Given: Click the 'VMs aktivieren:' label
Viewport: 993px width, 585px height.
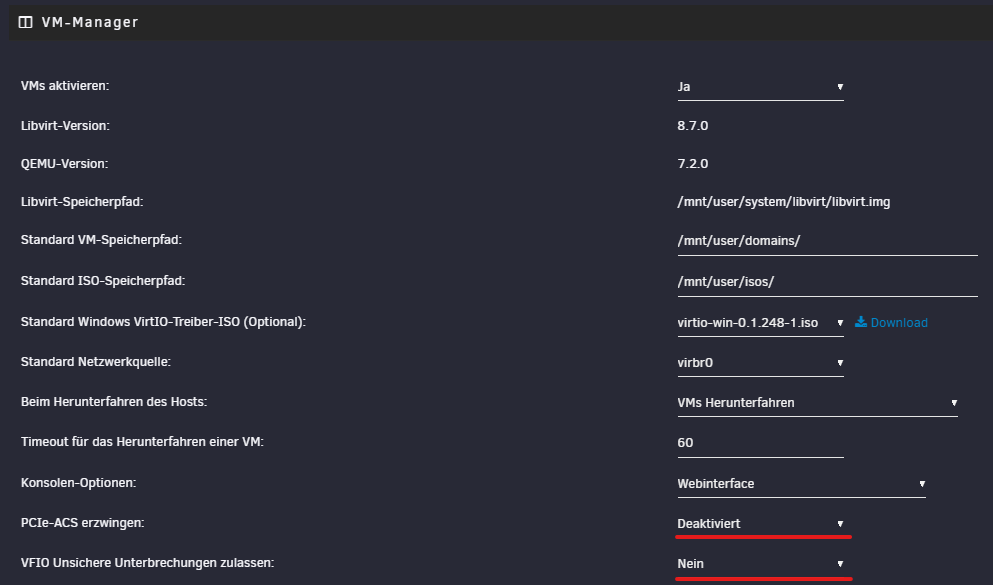Looking at the screenshot, I should tap(65, 85).
